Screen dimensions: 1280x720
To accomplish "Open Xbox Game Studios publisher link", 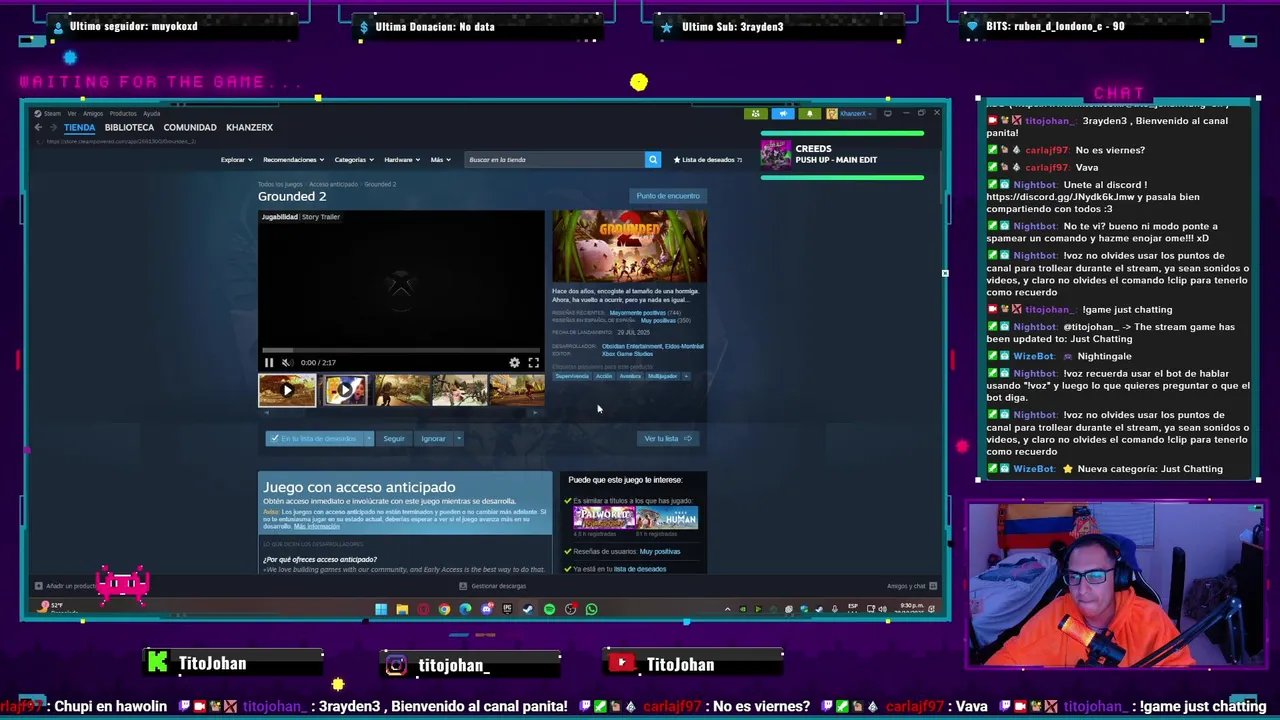I will point(627,354).
